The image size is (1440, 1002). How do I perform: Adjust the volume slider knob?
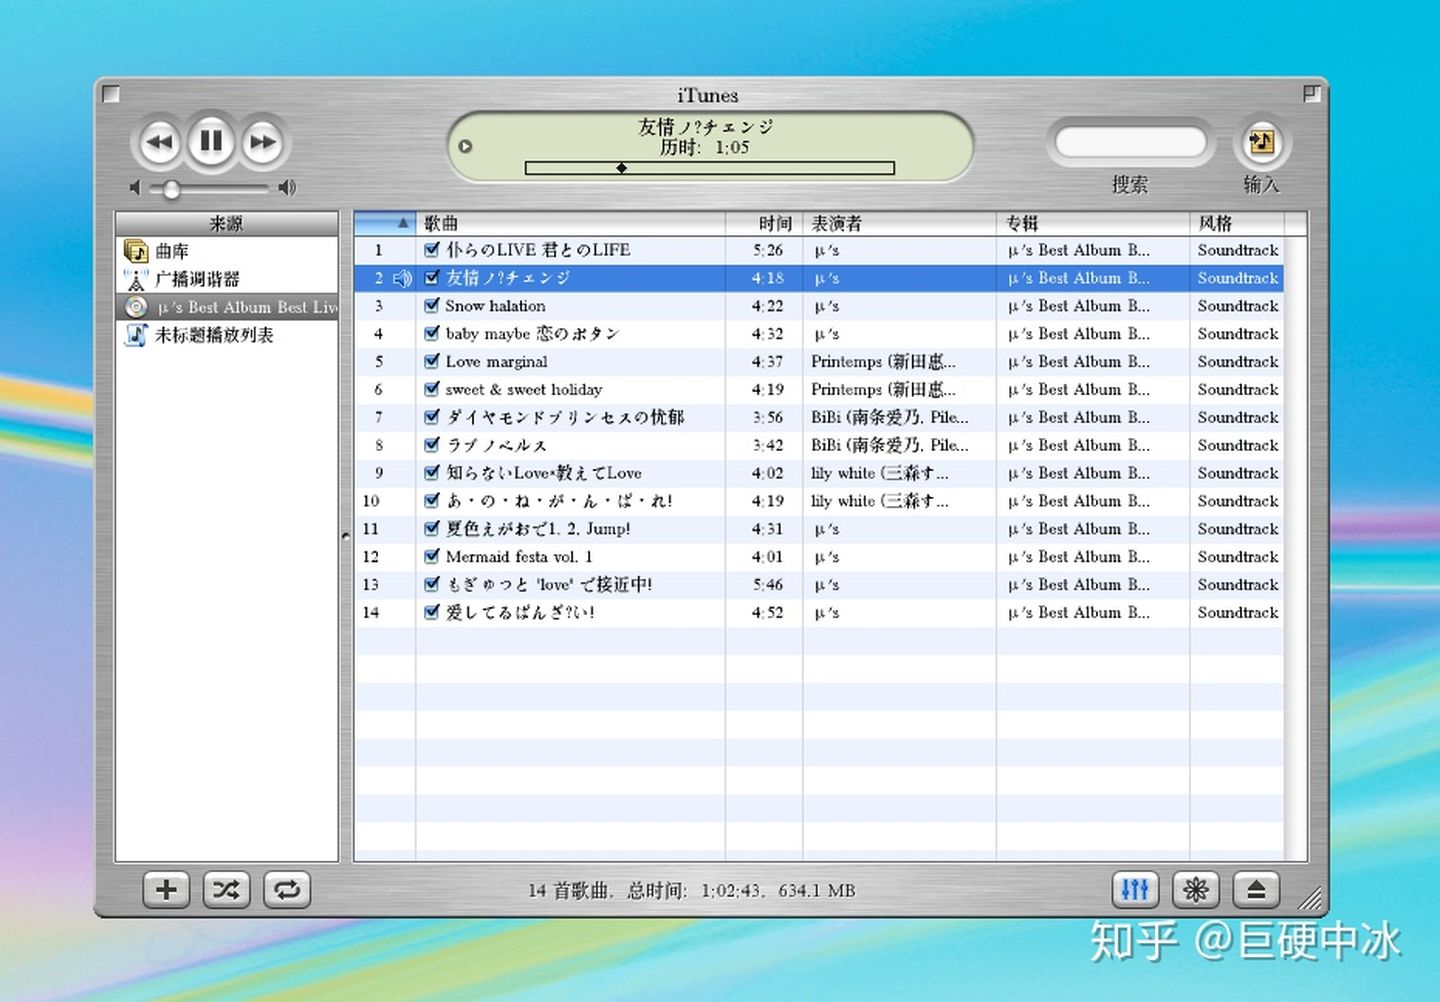tap(172, 188)
